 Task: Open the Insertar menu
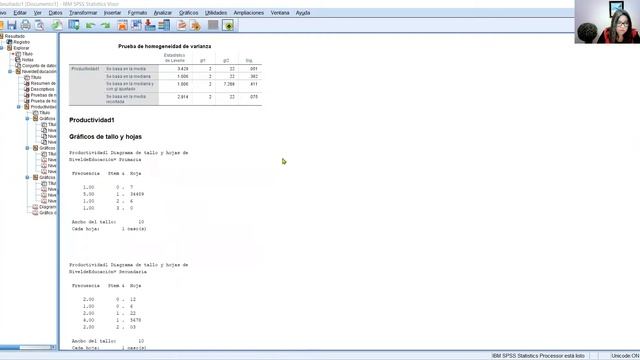pyautogui.click(x=112, y=13)
